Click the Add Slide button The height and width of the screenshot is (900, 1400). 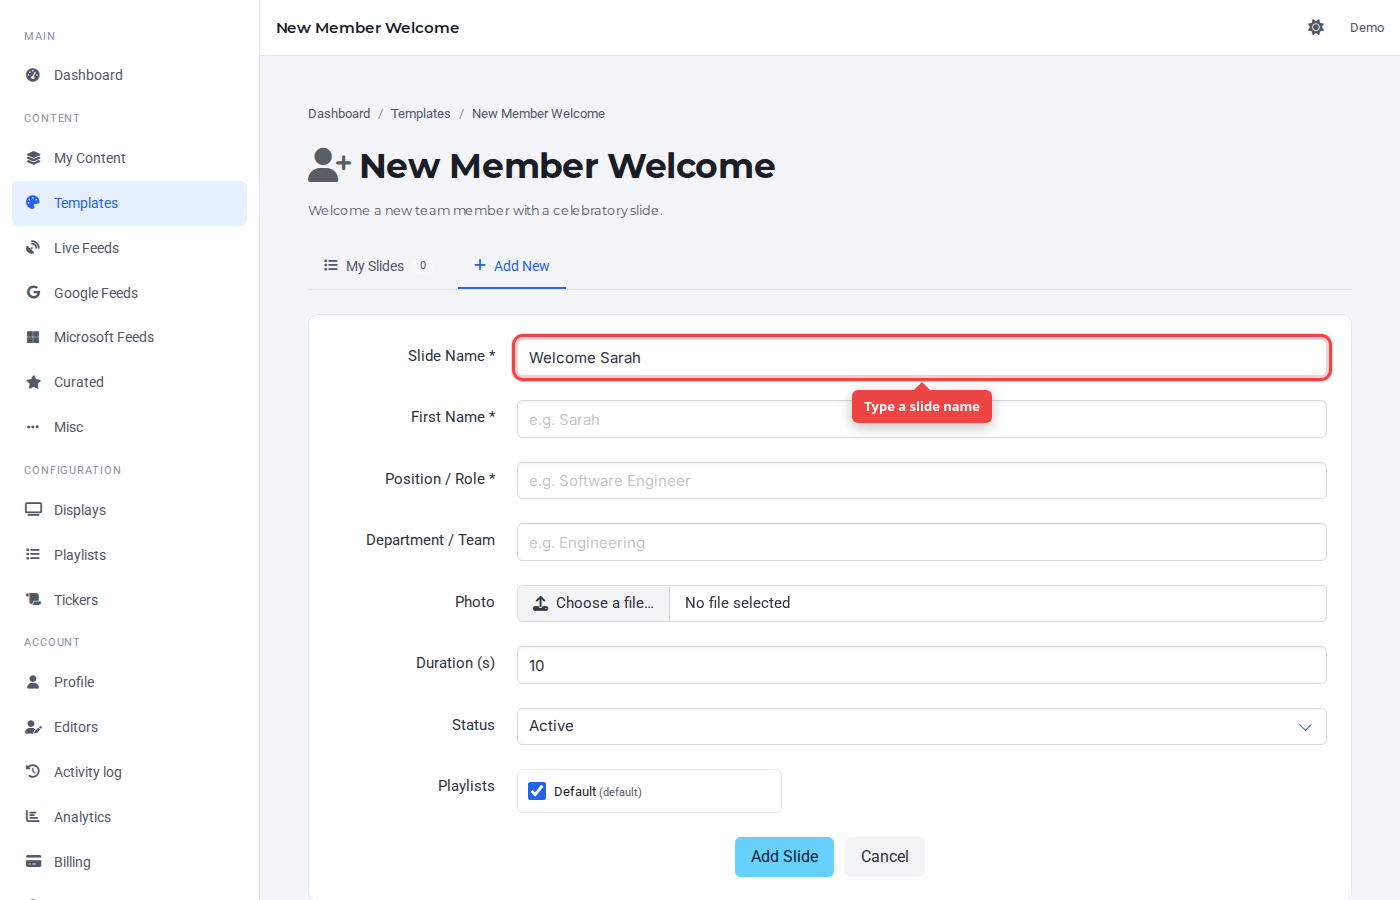point(784,857)
